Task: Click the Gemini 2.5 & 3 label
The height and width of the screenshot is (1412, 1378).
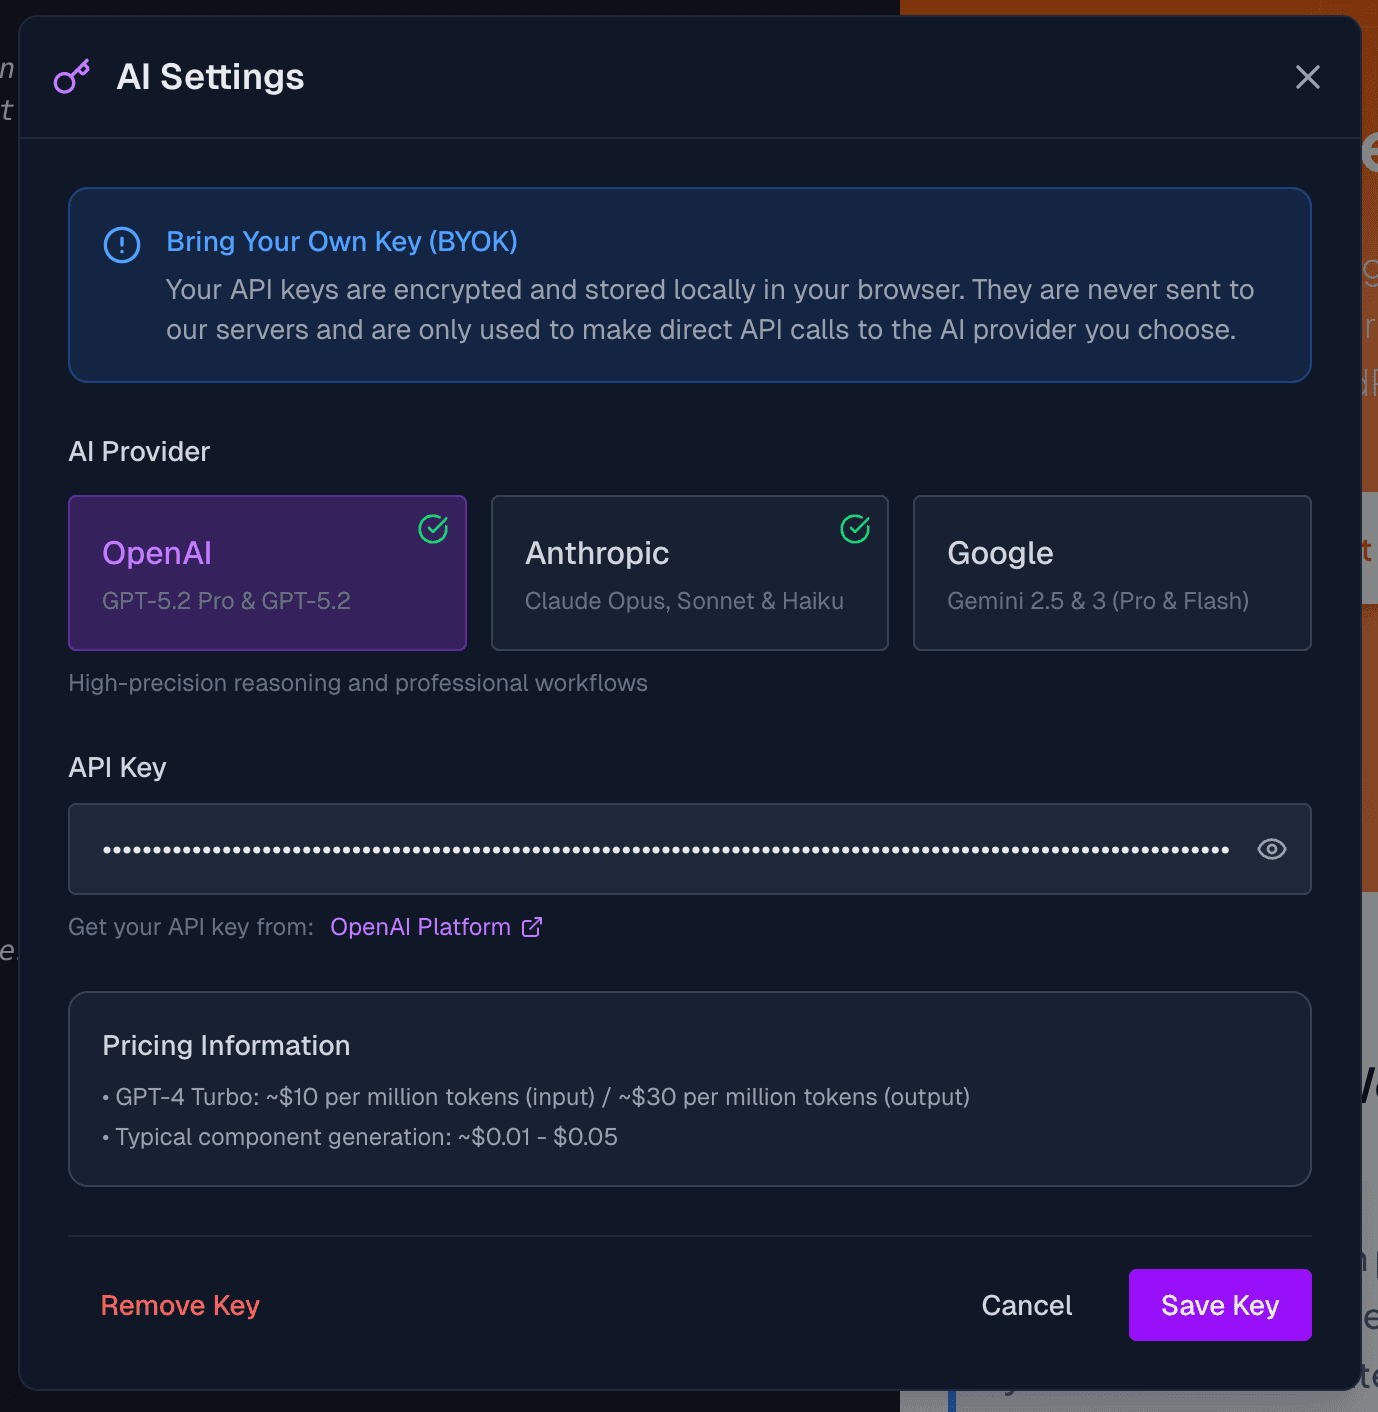Action: tap(1098, 600)
